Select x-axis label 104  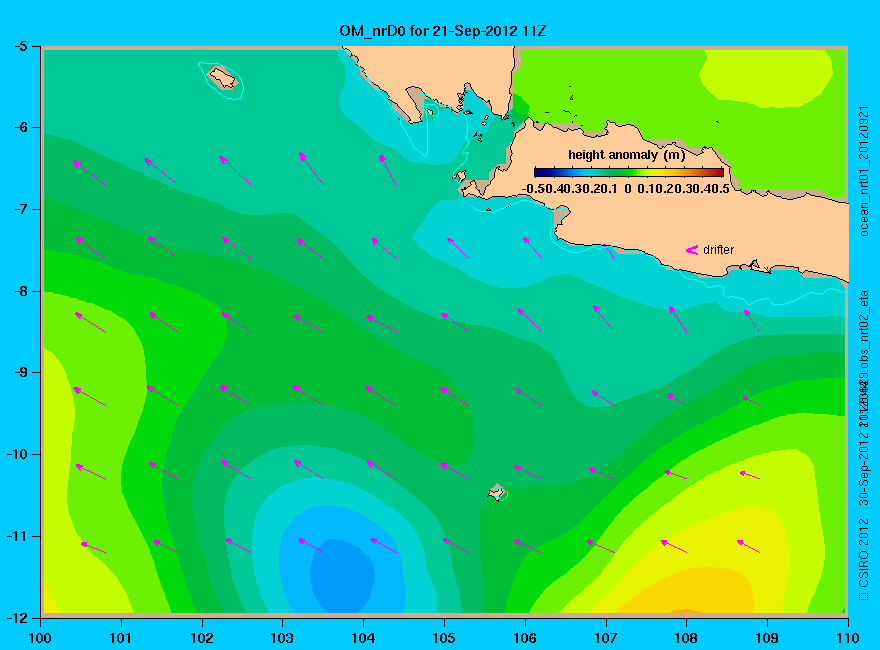click(363, 638)
